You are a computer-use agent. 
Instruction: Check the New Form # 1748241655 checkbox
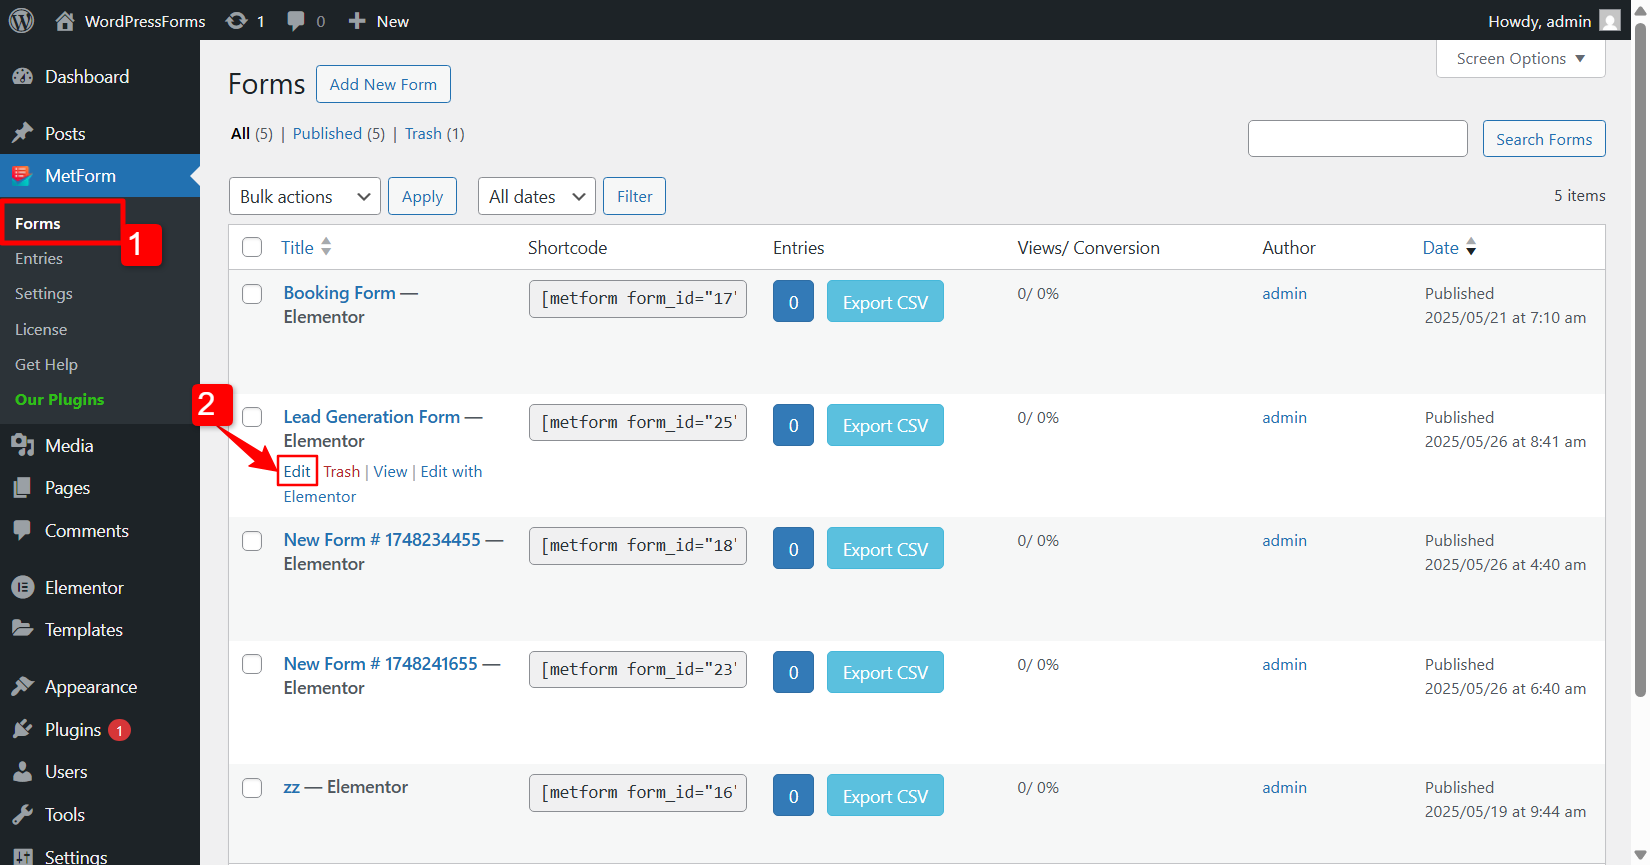pos(252,664)
